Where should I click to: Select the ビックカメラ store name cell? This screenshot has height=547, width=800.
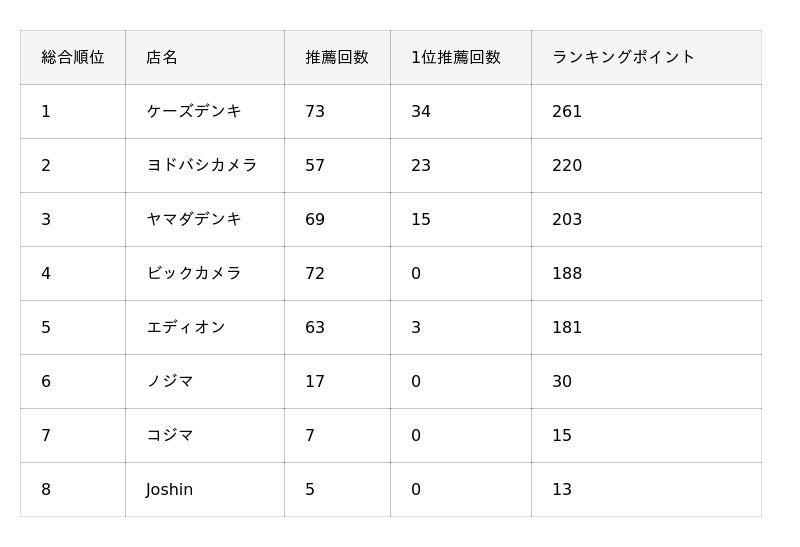click(205, 274)
